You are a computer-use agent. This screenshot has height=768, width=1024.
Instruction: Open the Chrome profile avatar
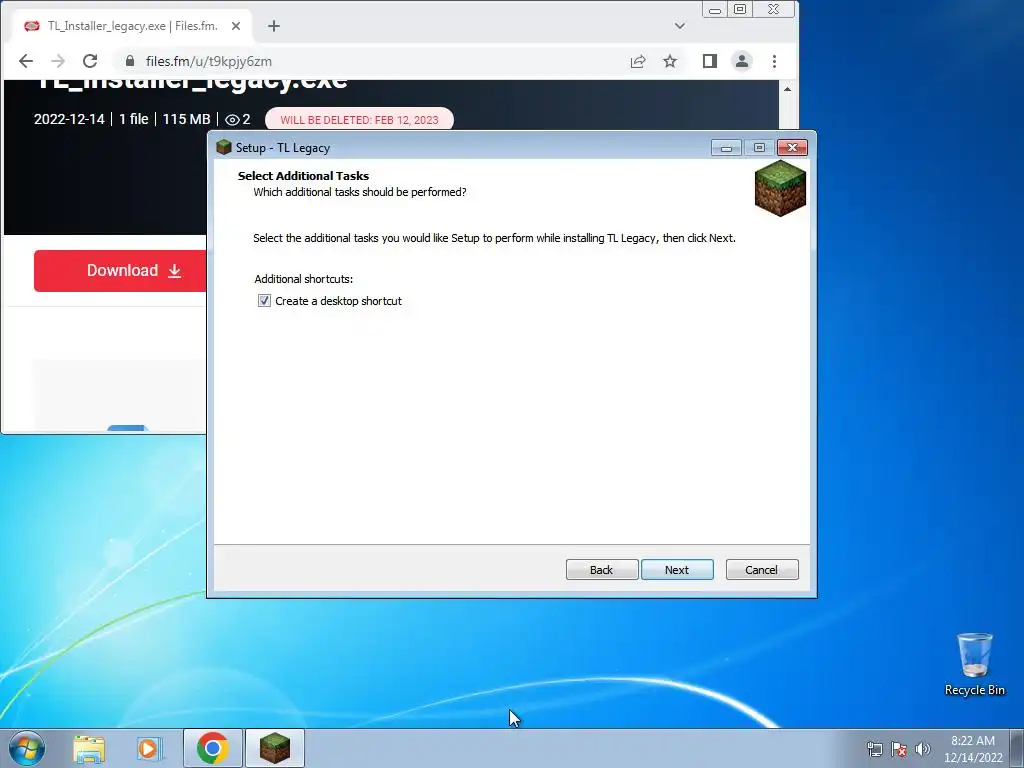click(x=742, y=61)
